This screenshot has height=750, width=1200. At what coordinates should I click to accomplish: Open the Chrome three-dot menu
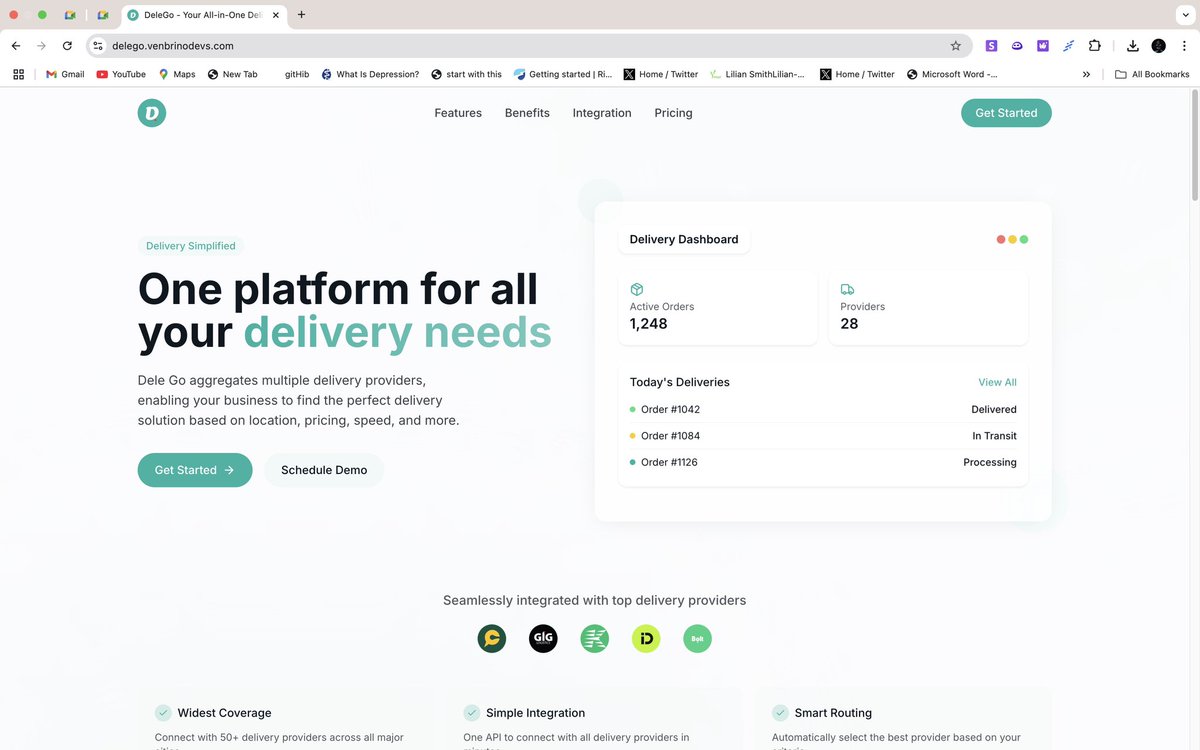1184,46
